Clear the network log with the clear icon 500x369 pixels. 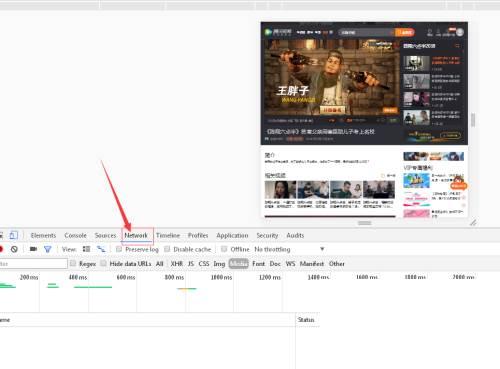[14, 249]
